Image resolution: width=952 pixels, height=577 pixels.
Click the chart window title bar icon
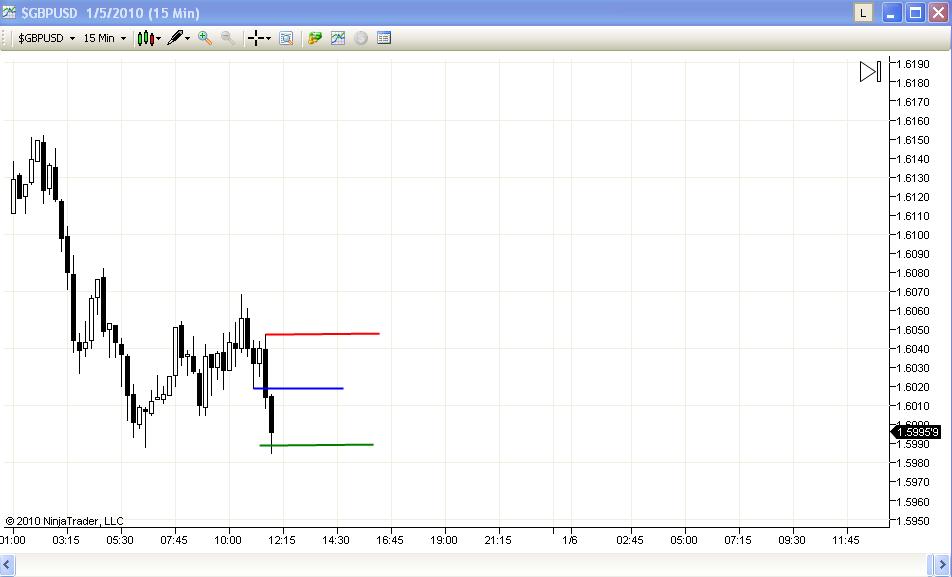coord(8,12)
